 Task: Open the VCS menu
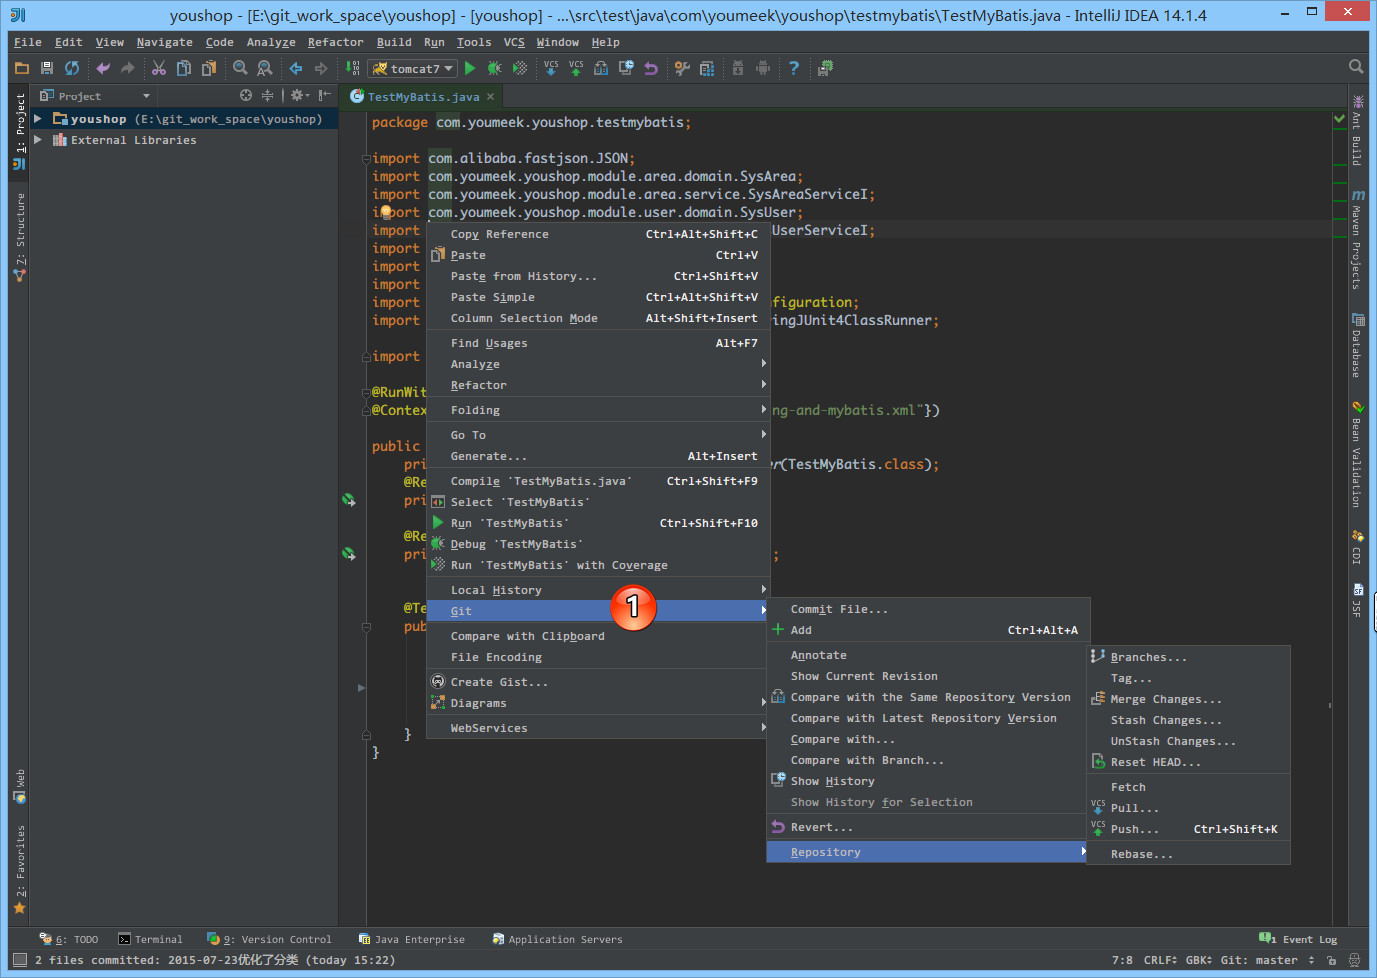(x=514, y=42)
